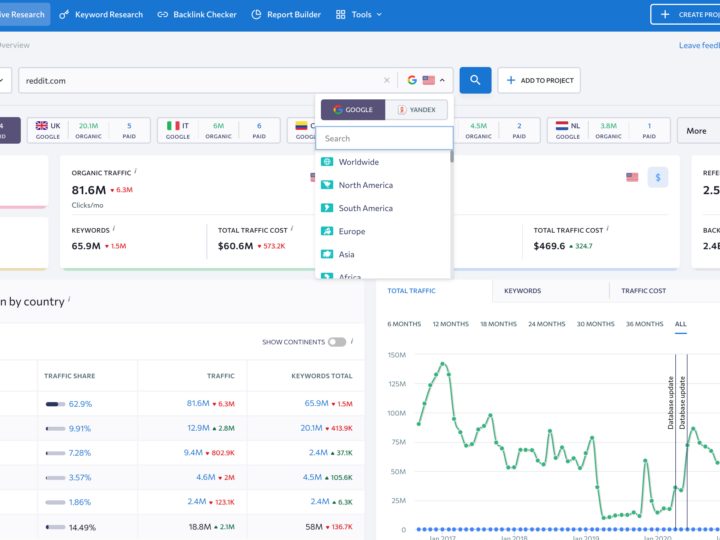Select the NL Google country card
The image size is (720, 540).
608,130
